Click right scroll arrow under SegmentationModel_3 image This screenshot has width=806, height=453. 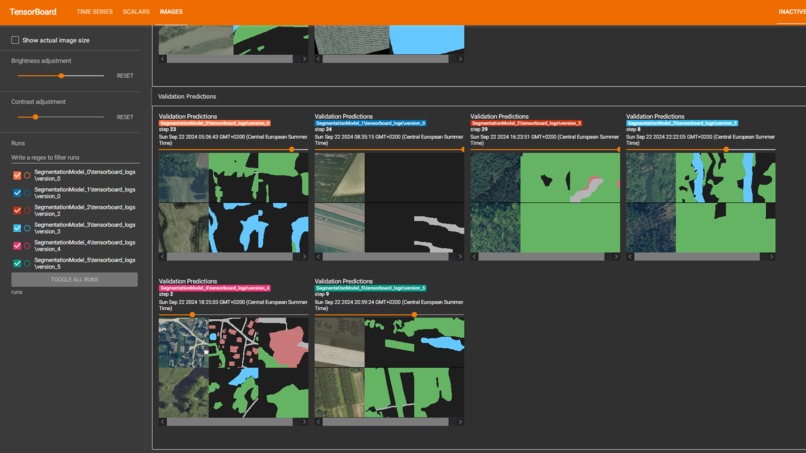[x=772, y=256]
